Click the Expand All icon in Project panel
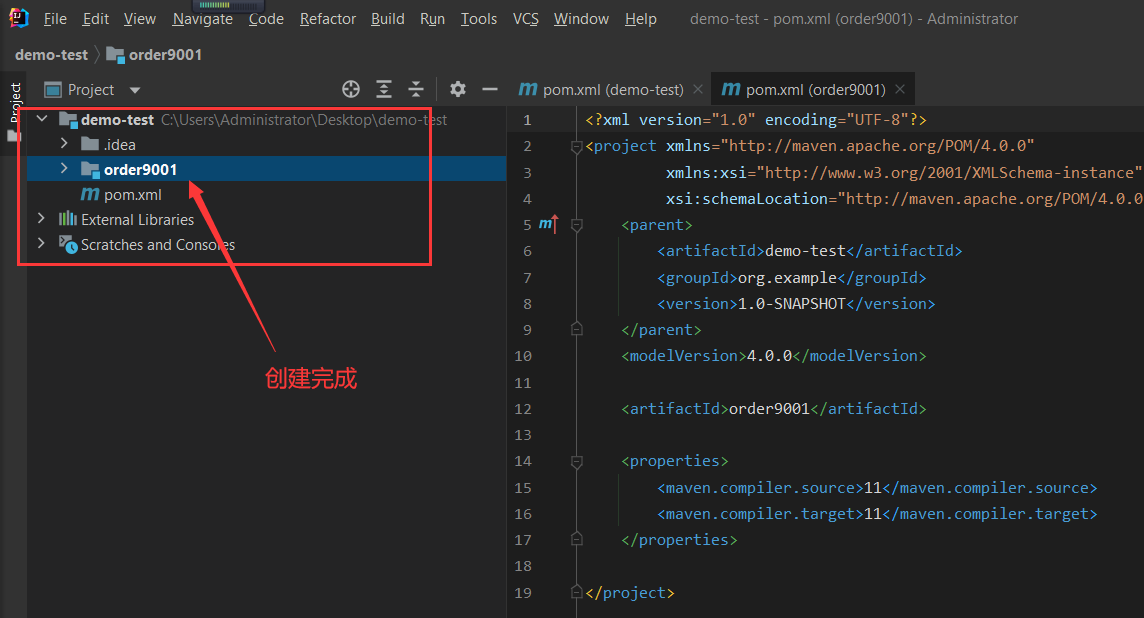Viewport: 1144px width, 618px height. coord(384,89)
